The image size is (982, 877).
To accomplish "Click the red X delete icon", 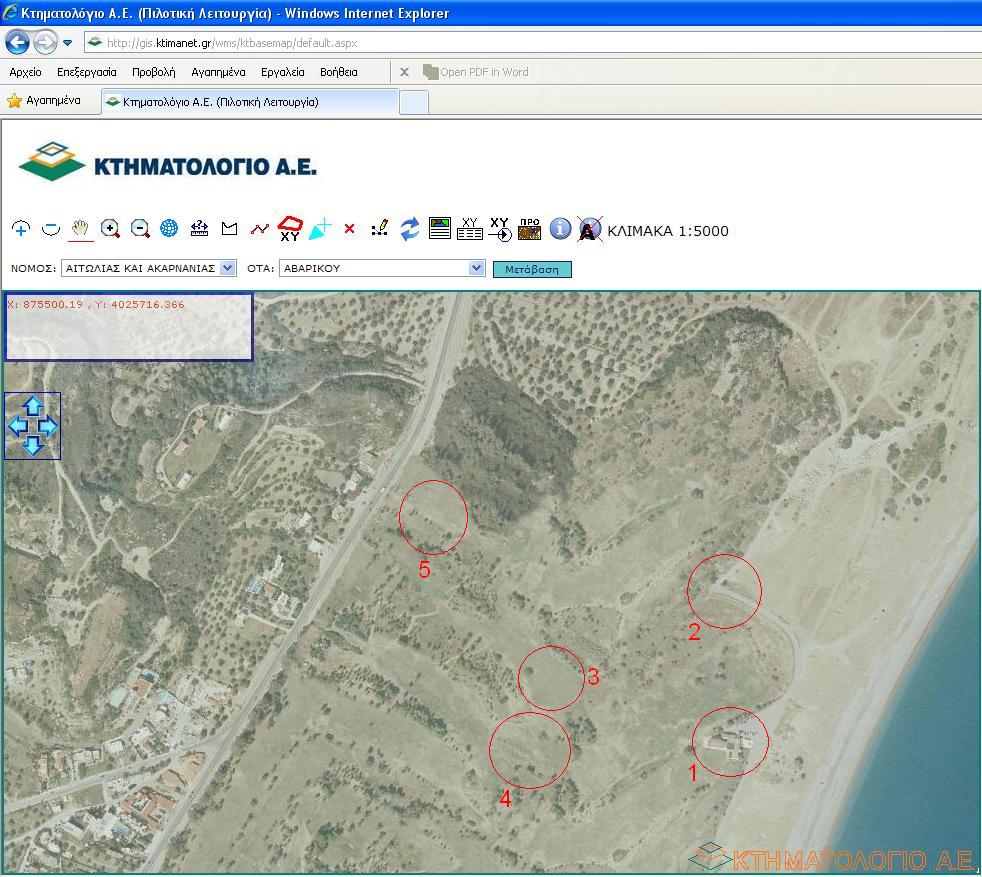I will [x=349, y=229].
